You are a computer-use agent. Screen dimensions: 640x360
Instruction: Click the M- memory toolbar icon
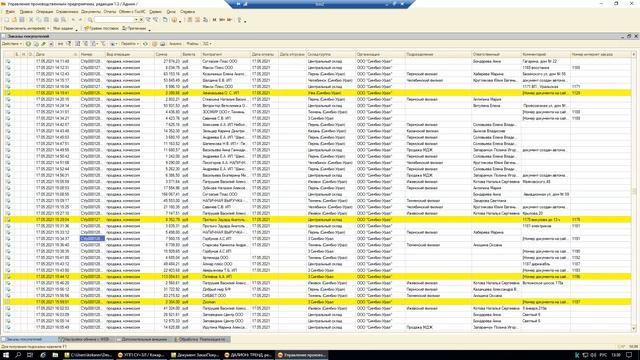[229, 20]
